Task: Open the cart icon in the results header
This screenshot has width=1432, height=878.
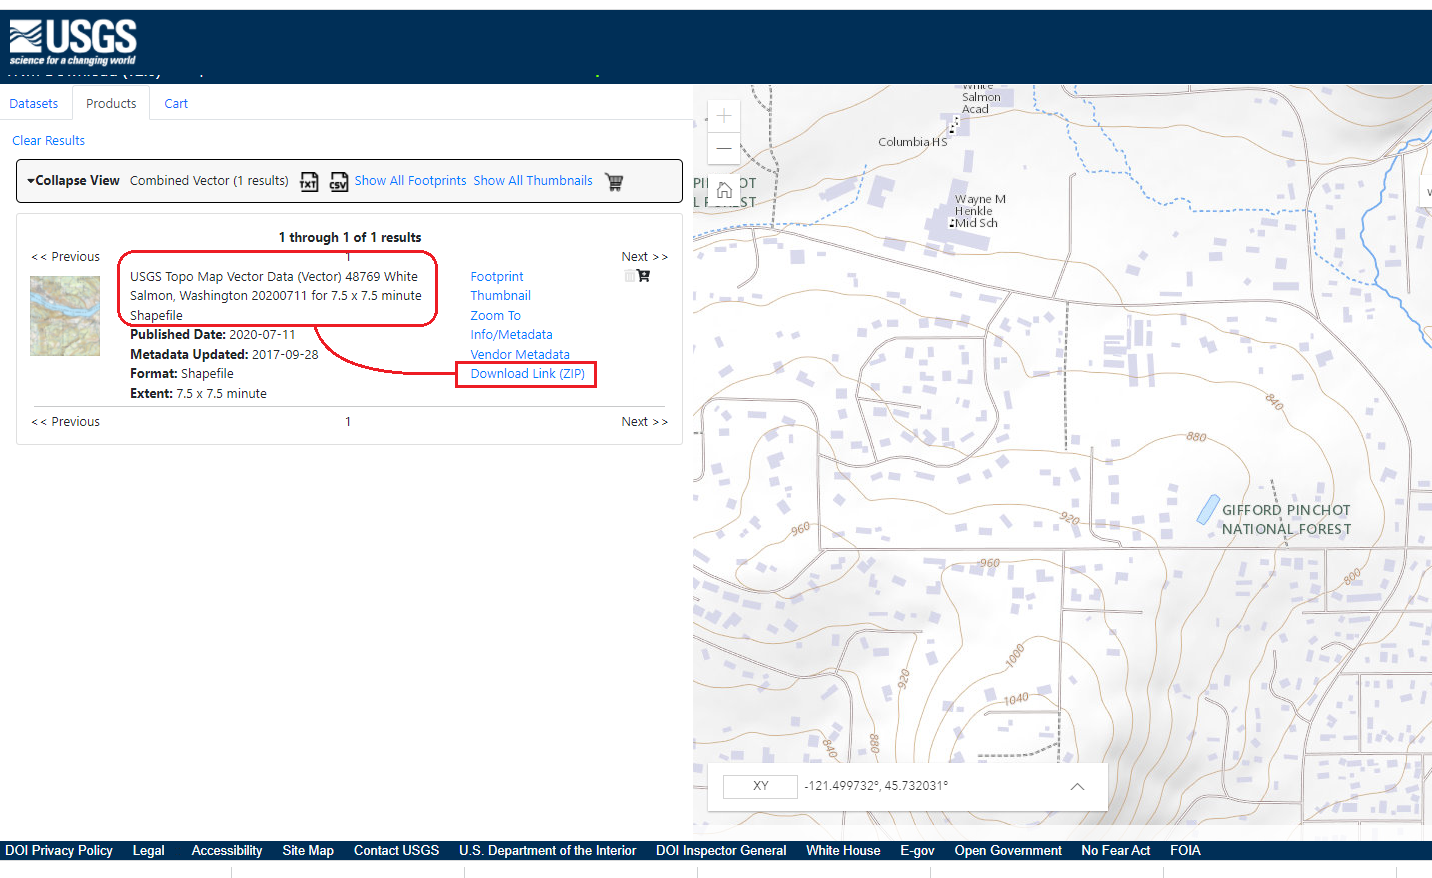Action: point(613,181)
